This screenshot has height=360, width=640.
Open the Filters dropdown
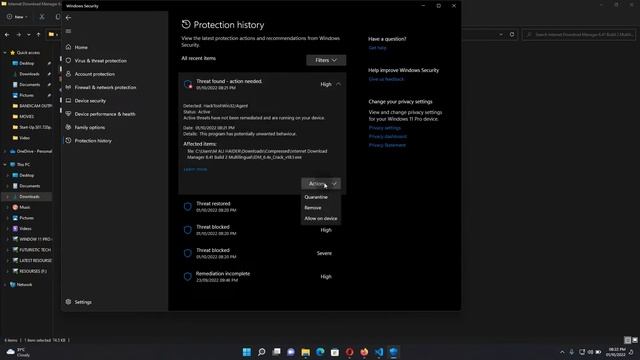coord(326,60)
